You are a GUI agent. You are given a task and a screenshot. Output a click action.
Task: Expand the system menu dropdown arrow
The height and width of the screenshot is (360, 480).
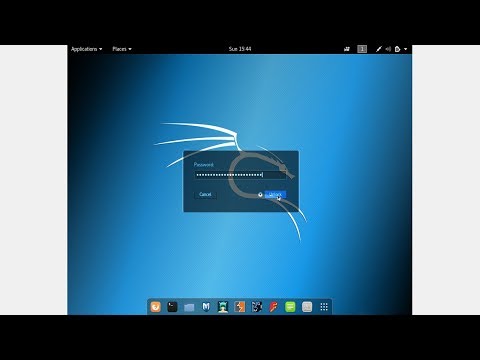click(x=406, y=49)
